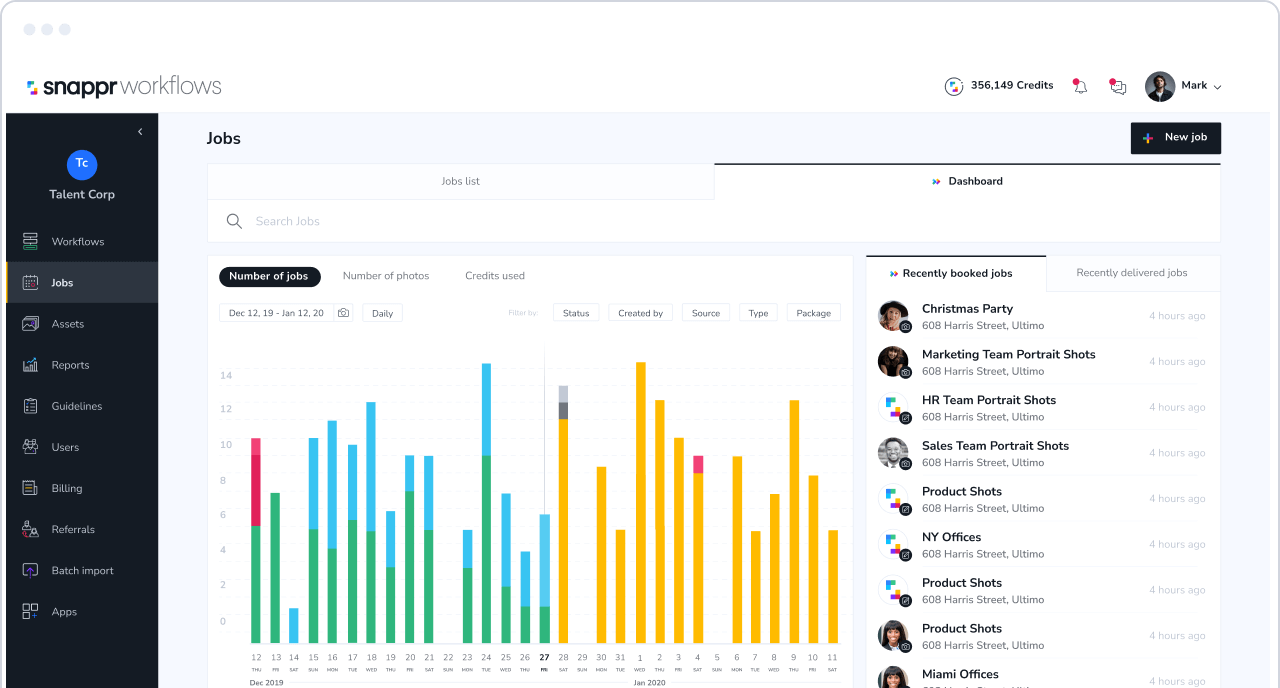The width and height of the screenshot is (1280, 688).
Task: Open the notifications bell
Action: (x=1079, y=86)
